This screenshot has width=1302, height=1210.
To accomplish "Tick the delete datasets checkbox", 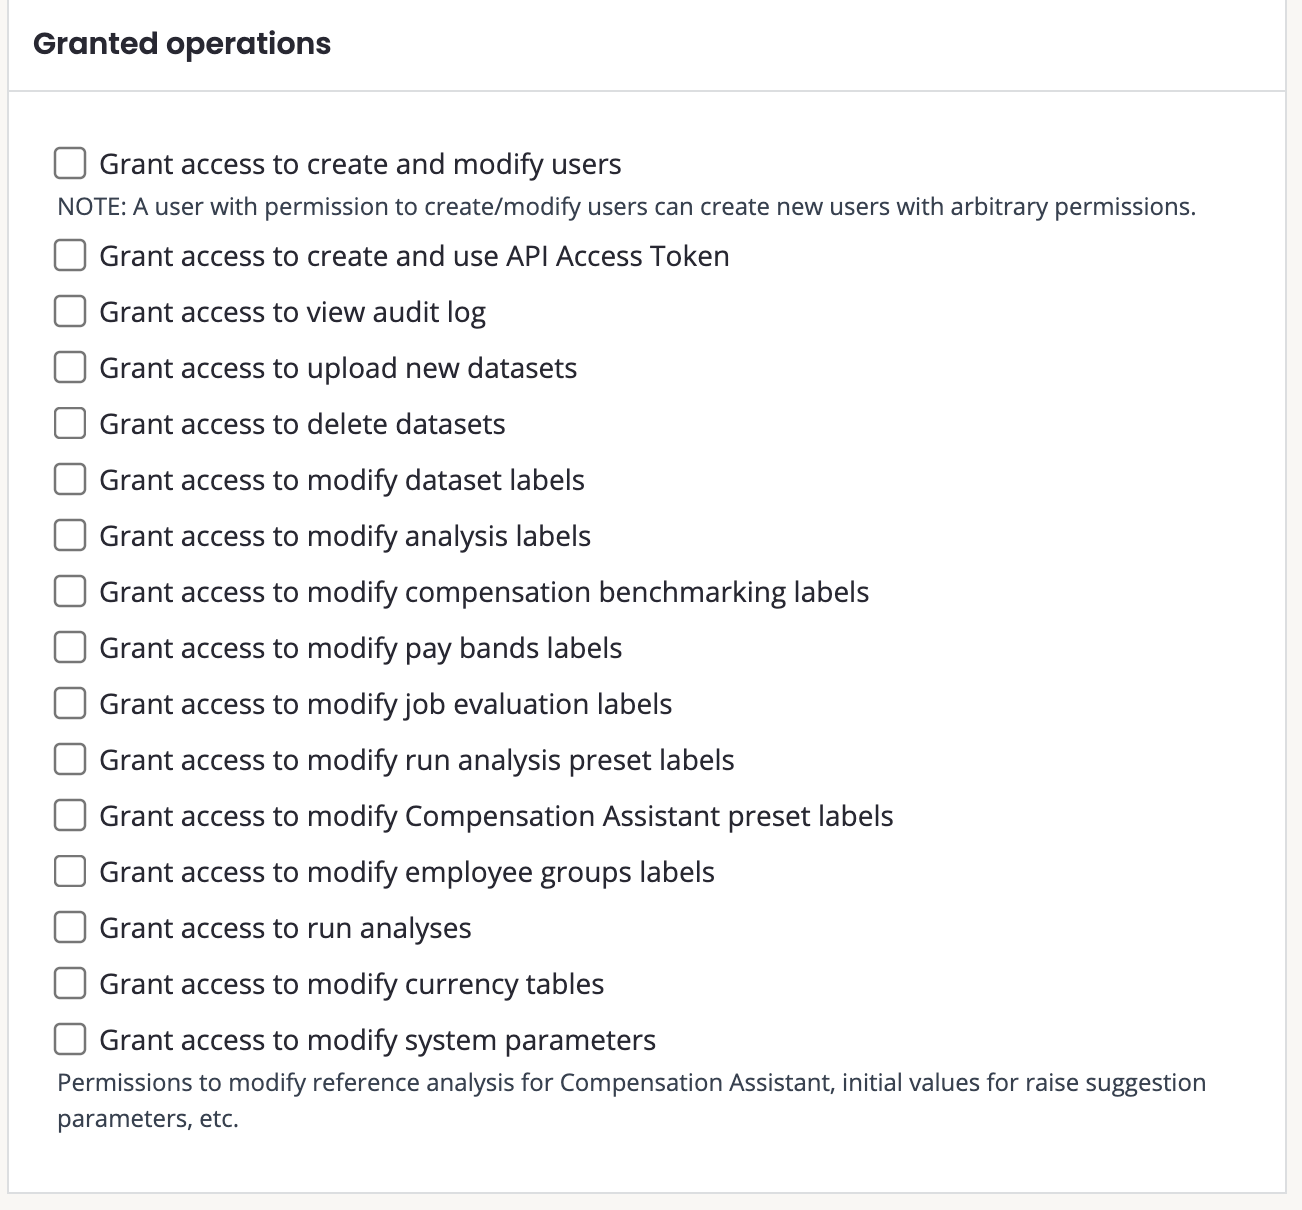I will pos(69,423).
